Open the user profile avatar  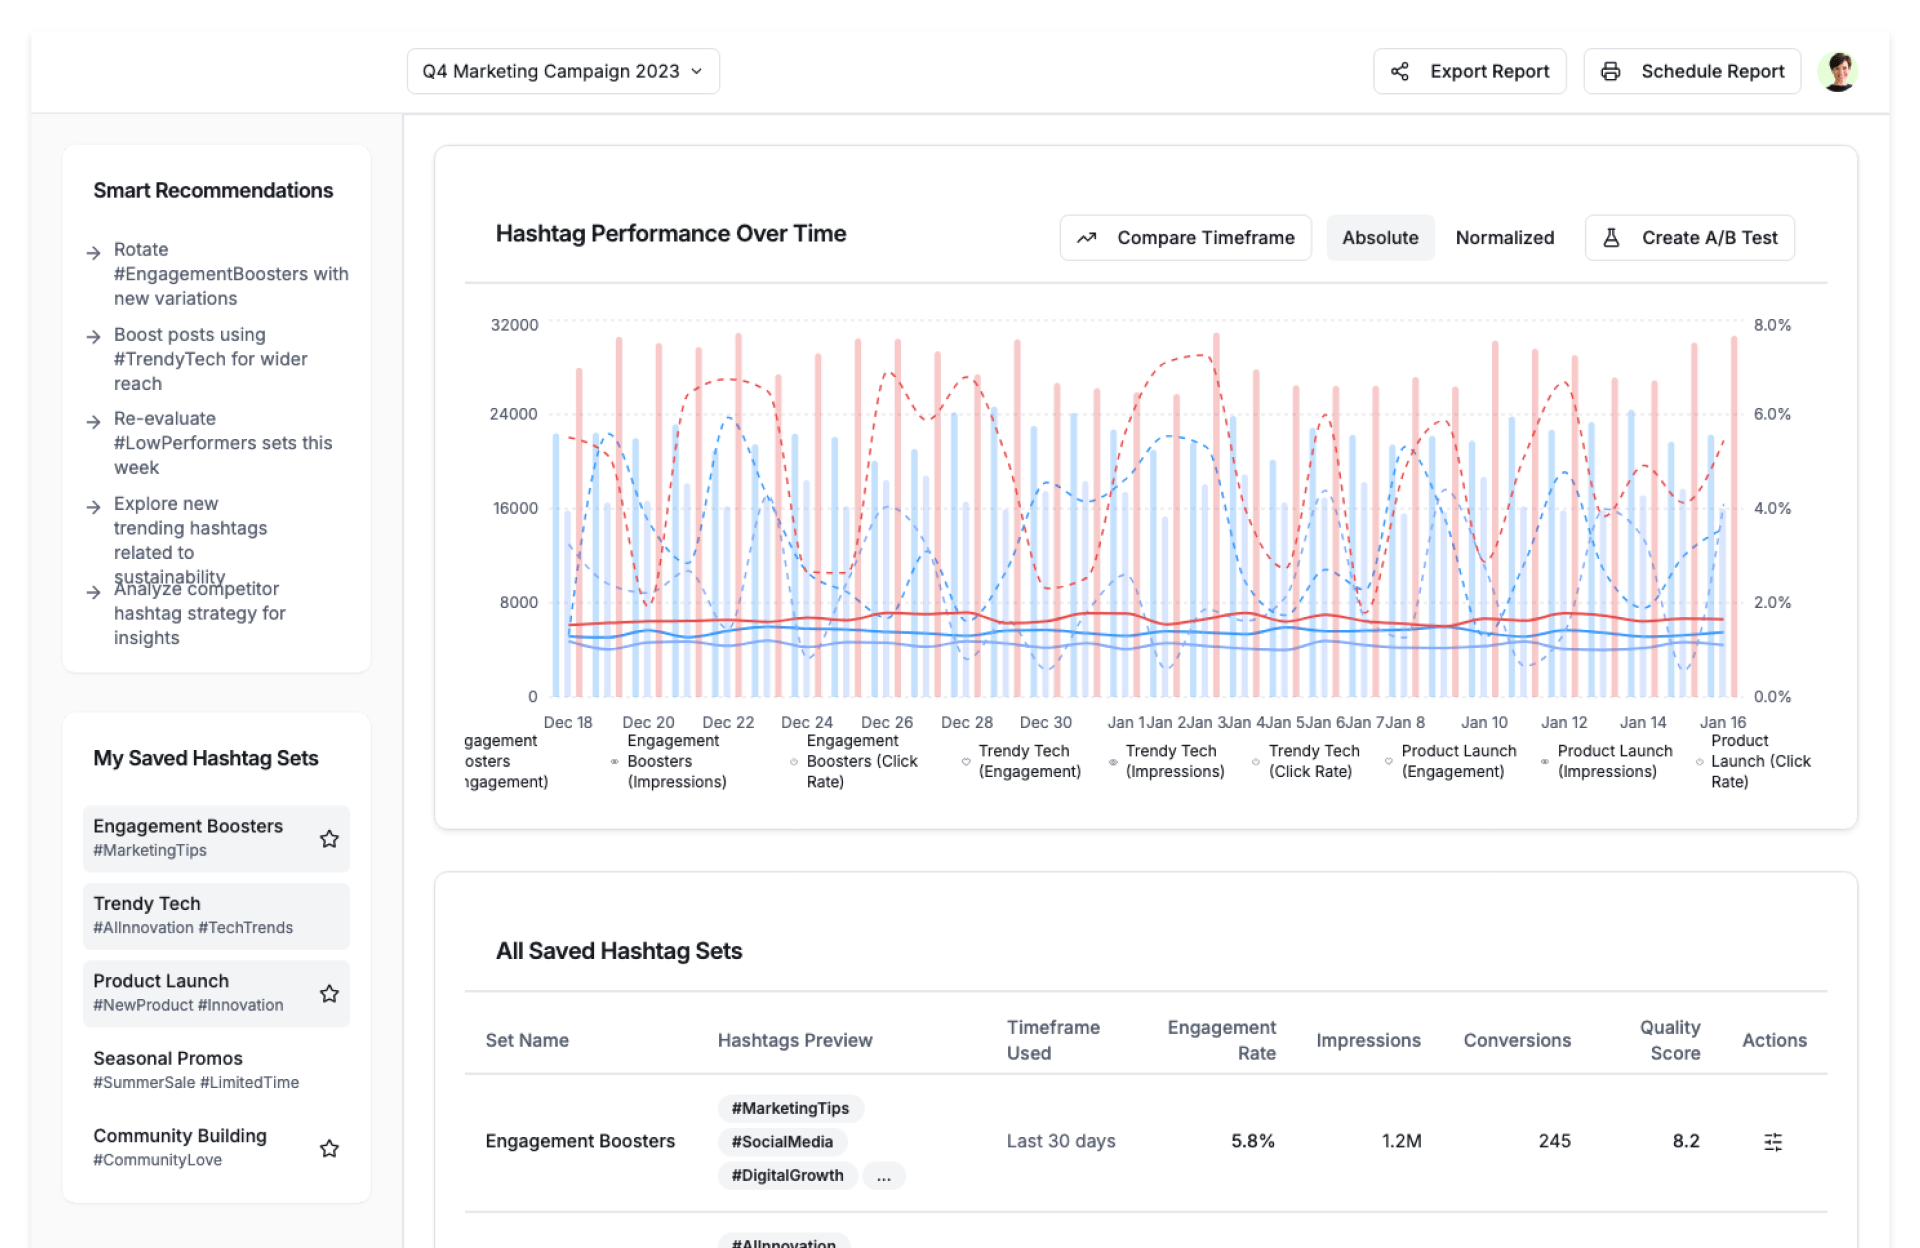[x=1837, y=71]
